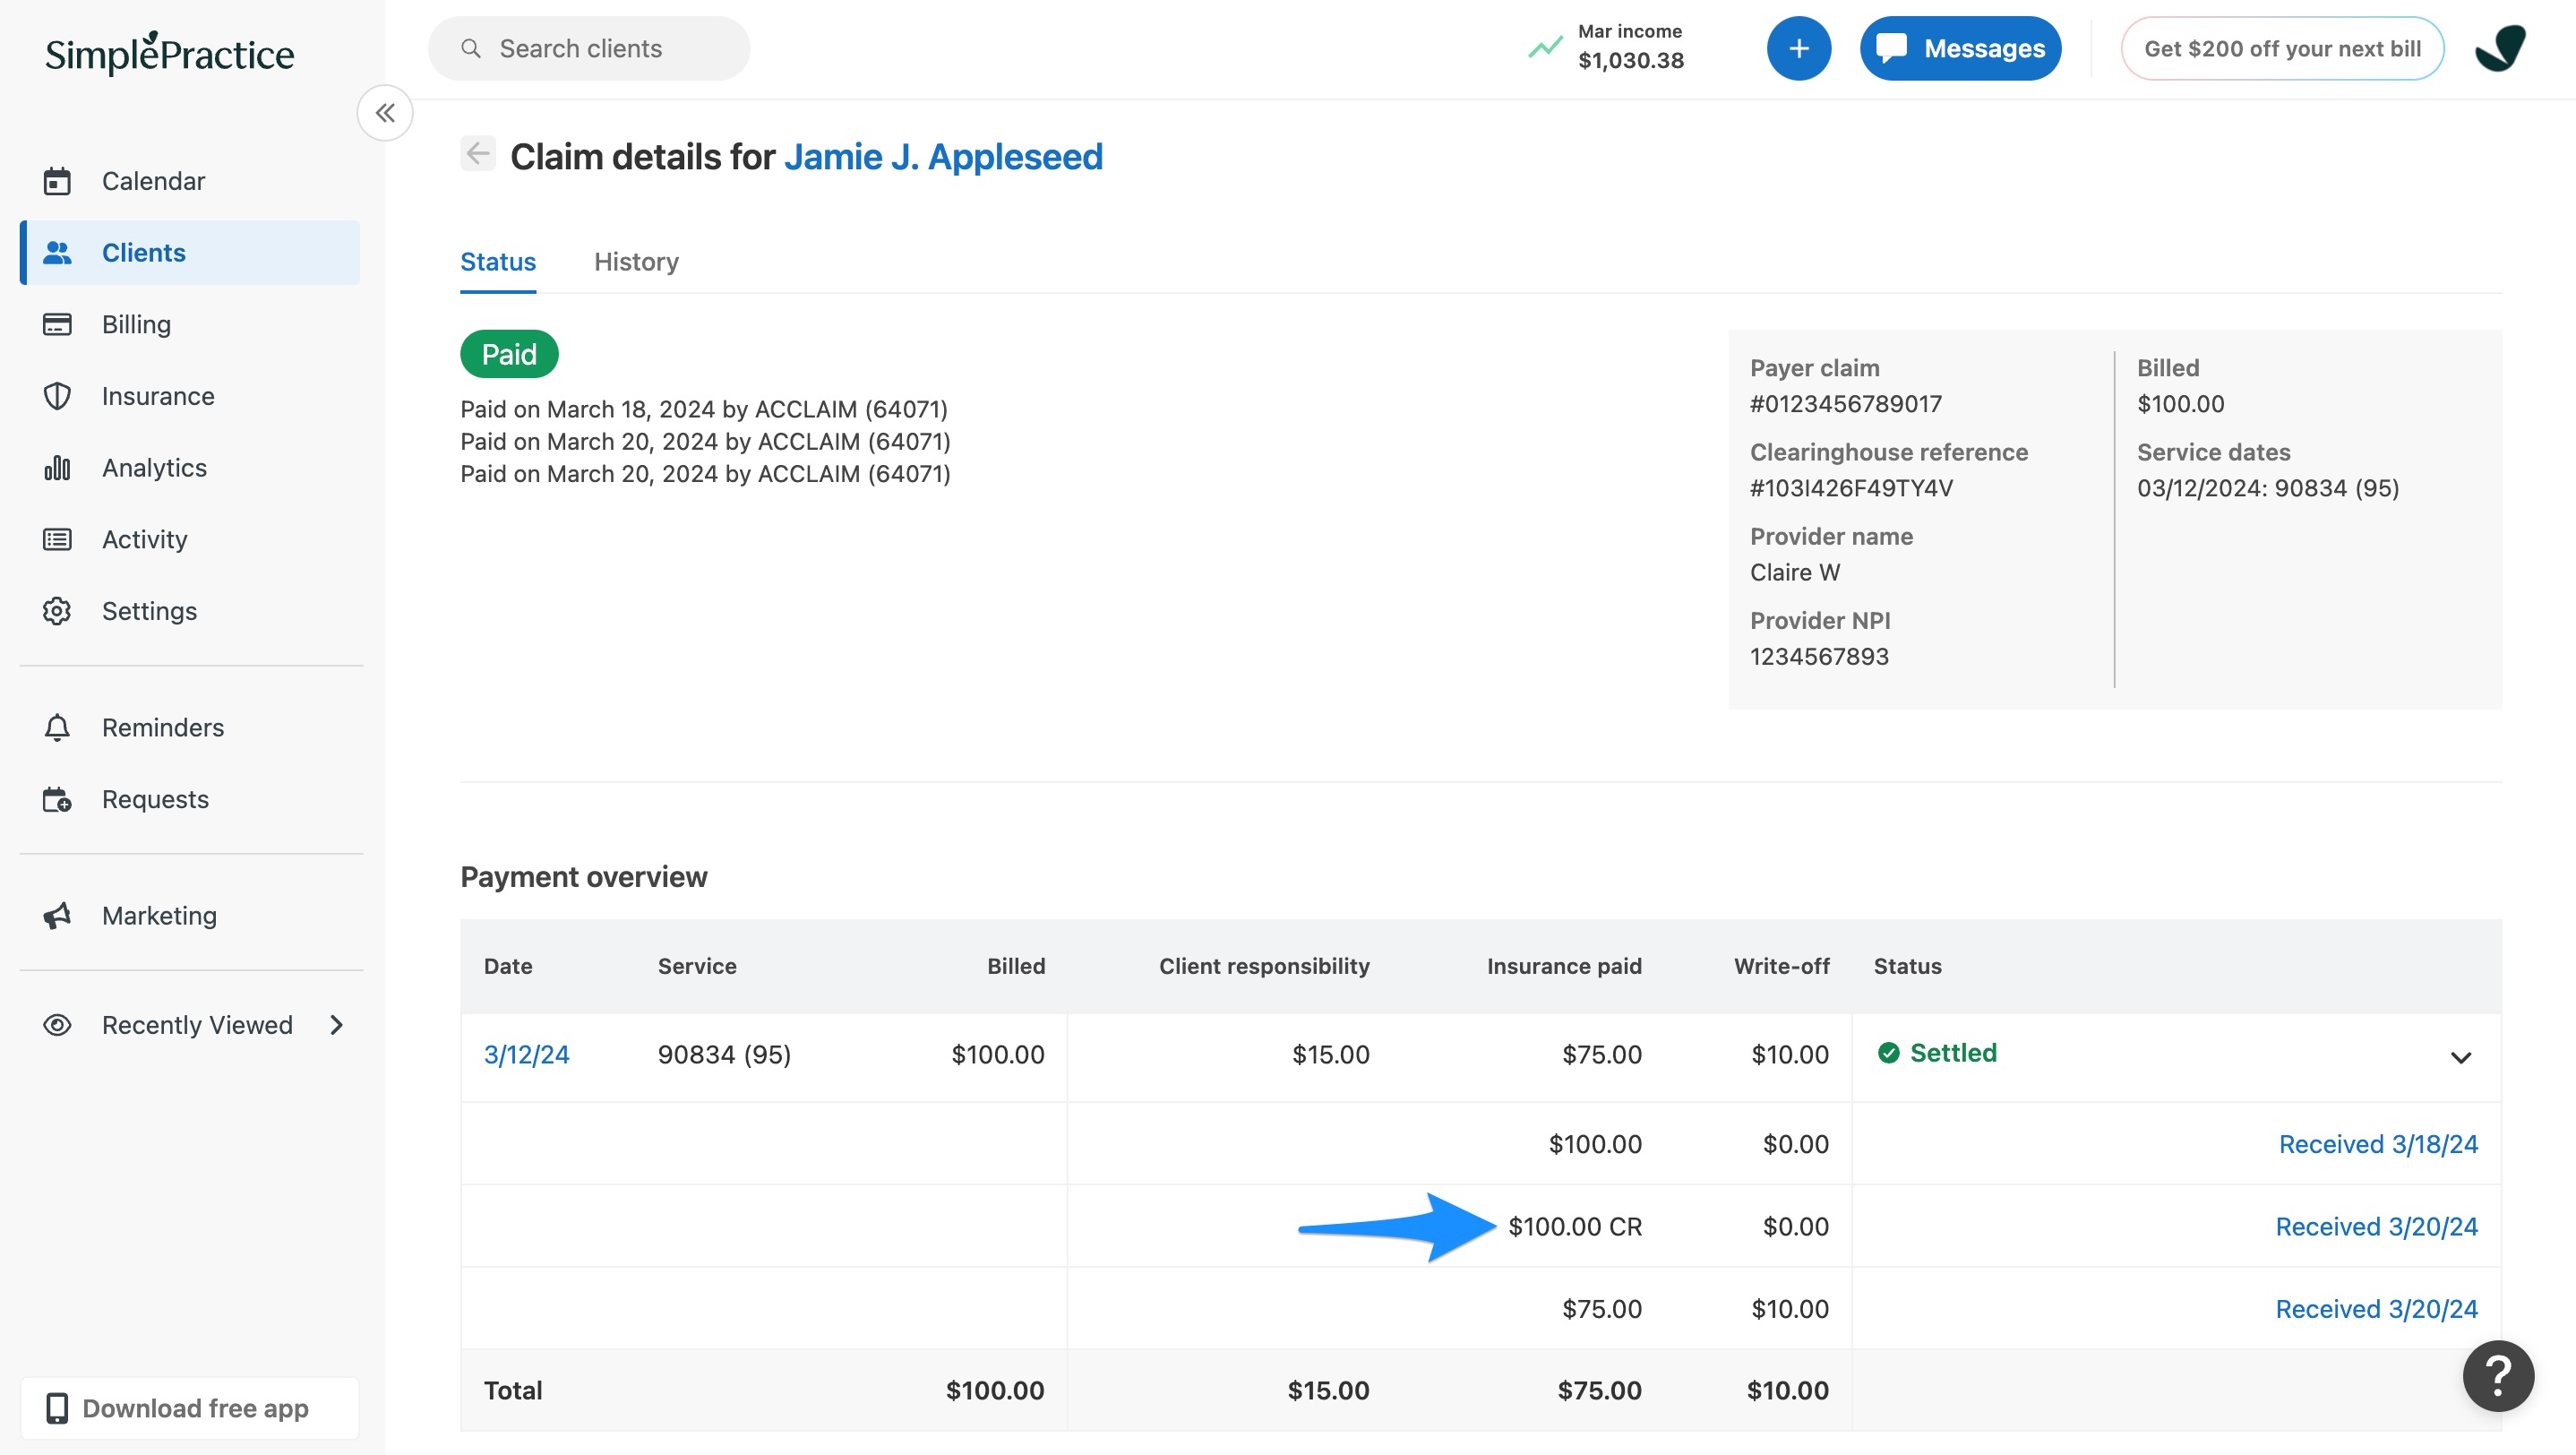
Task: Click the green Settled check icon
Action: pyautogui.click(x=1888, y=1053)
